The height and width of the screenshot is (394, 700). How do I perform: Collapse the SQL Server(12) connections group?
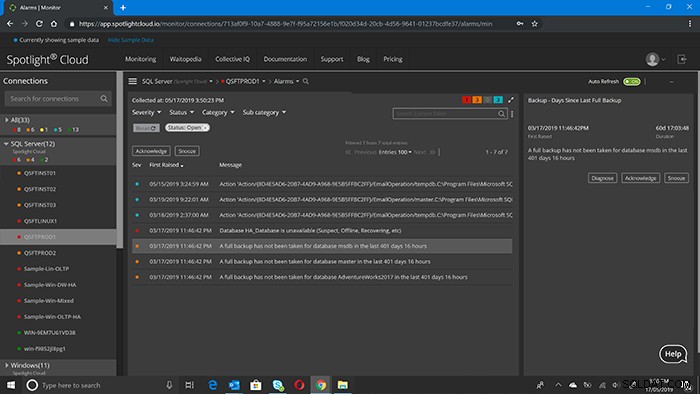pyautogui.click(x=6, y=144)
